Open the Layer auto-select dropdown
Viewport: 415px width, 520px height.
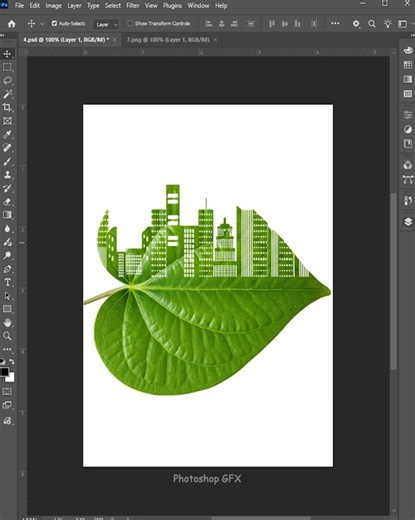pos(106,24)
